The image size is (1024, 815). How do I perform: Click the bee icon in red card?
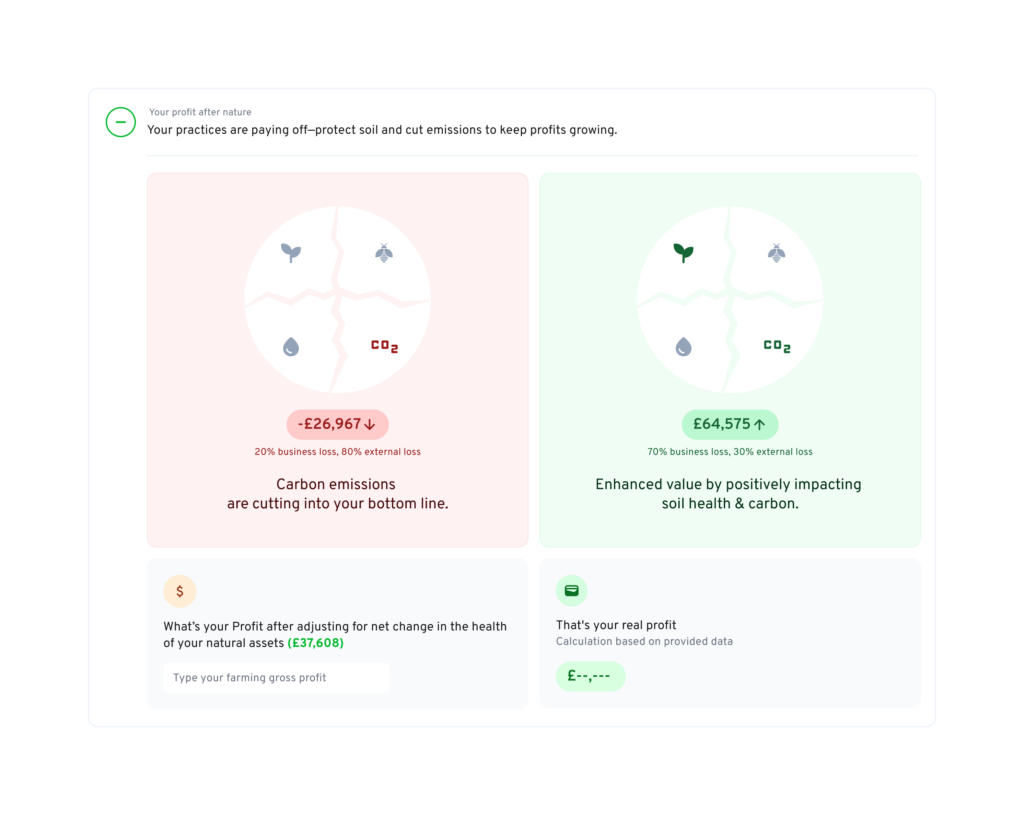pos(384,253)
